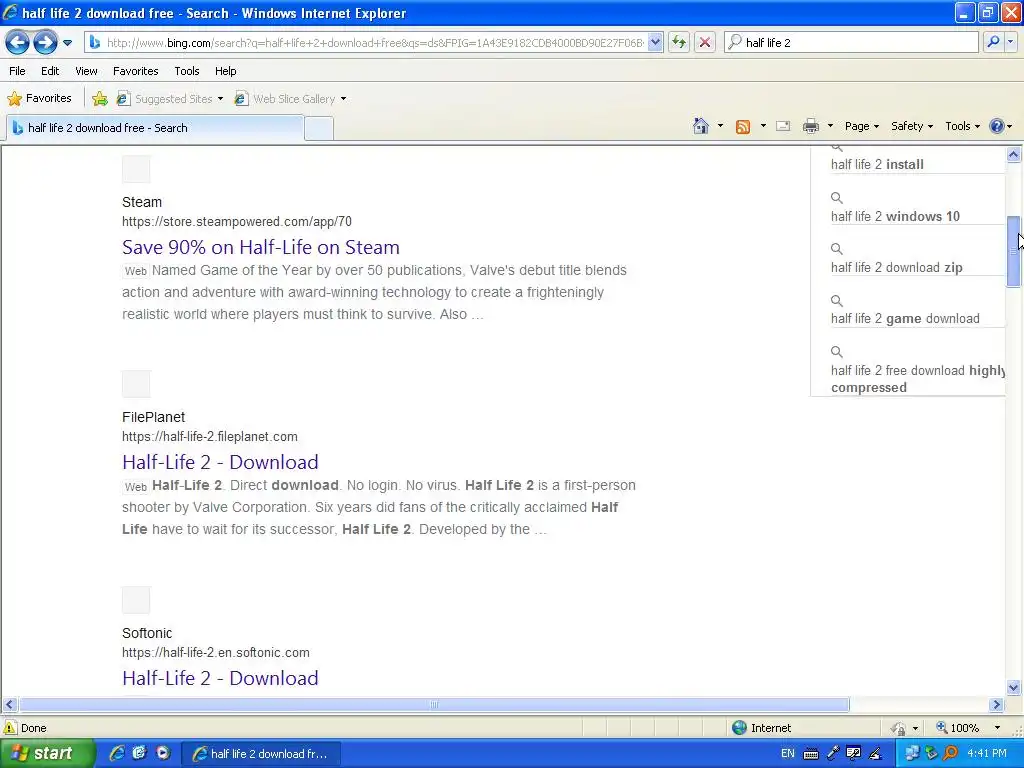
Task: Refresh the page with the green arrows icon
Action: pyautogui.click(x=679, y=42)
